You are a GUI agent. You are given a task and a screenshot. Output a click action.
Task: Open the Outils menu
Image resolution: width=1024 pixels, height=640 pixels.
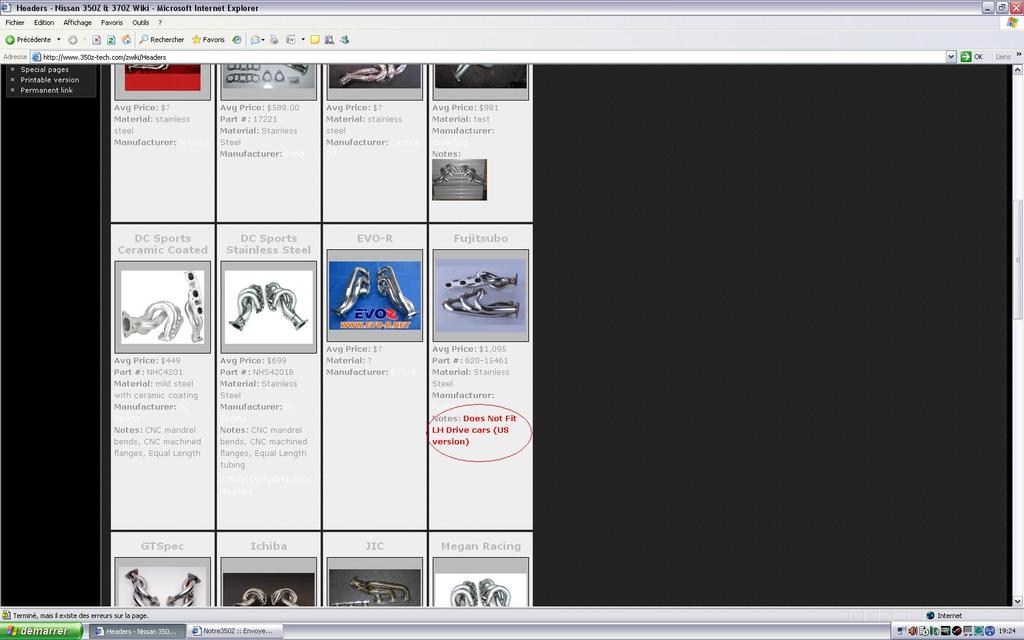pos(140,22)
